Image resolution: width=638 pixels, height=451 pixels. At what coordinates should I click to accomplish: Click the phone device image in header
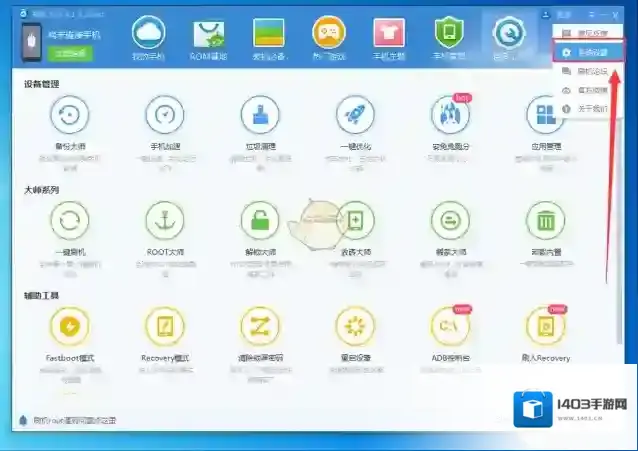click(31, 42)
